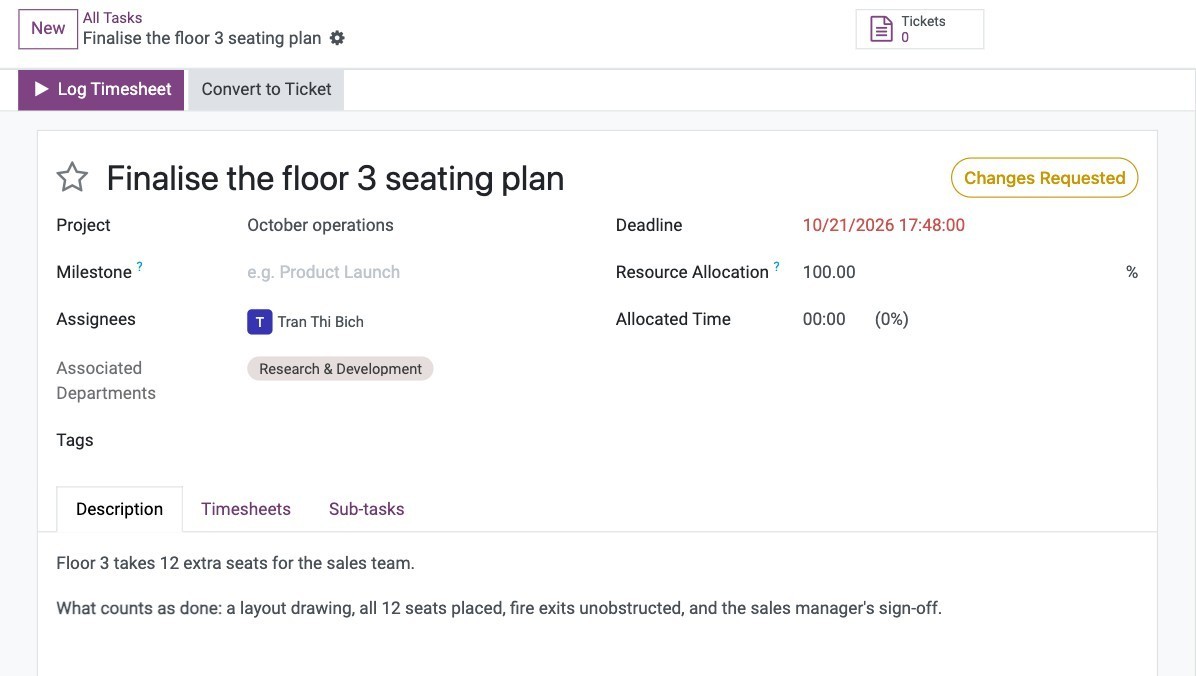This screenshot has width=1196, height=676.
Task: Open the Project field October operations
Action: [320, 225]
